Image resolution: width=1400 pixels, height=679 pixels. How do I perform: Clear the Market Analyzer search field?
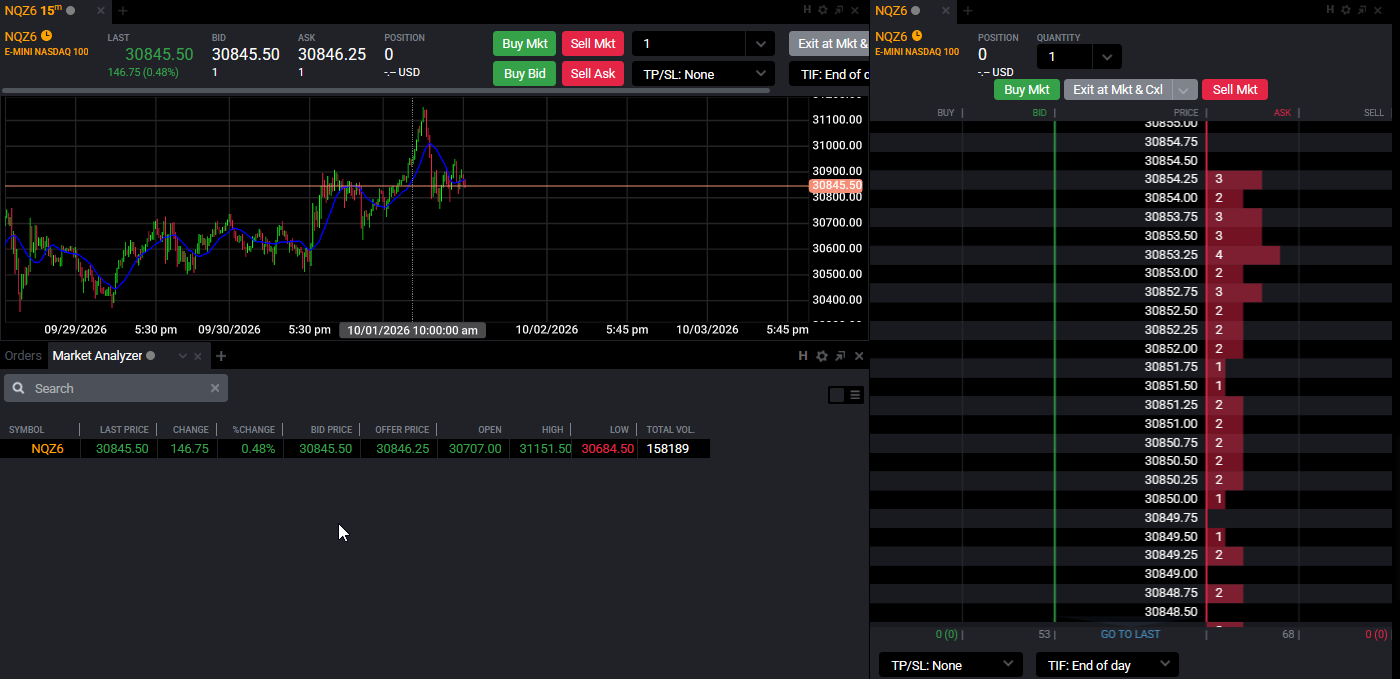(214, 388)
